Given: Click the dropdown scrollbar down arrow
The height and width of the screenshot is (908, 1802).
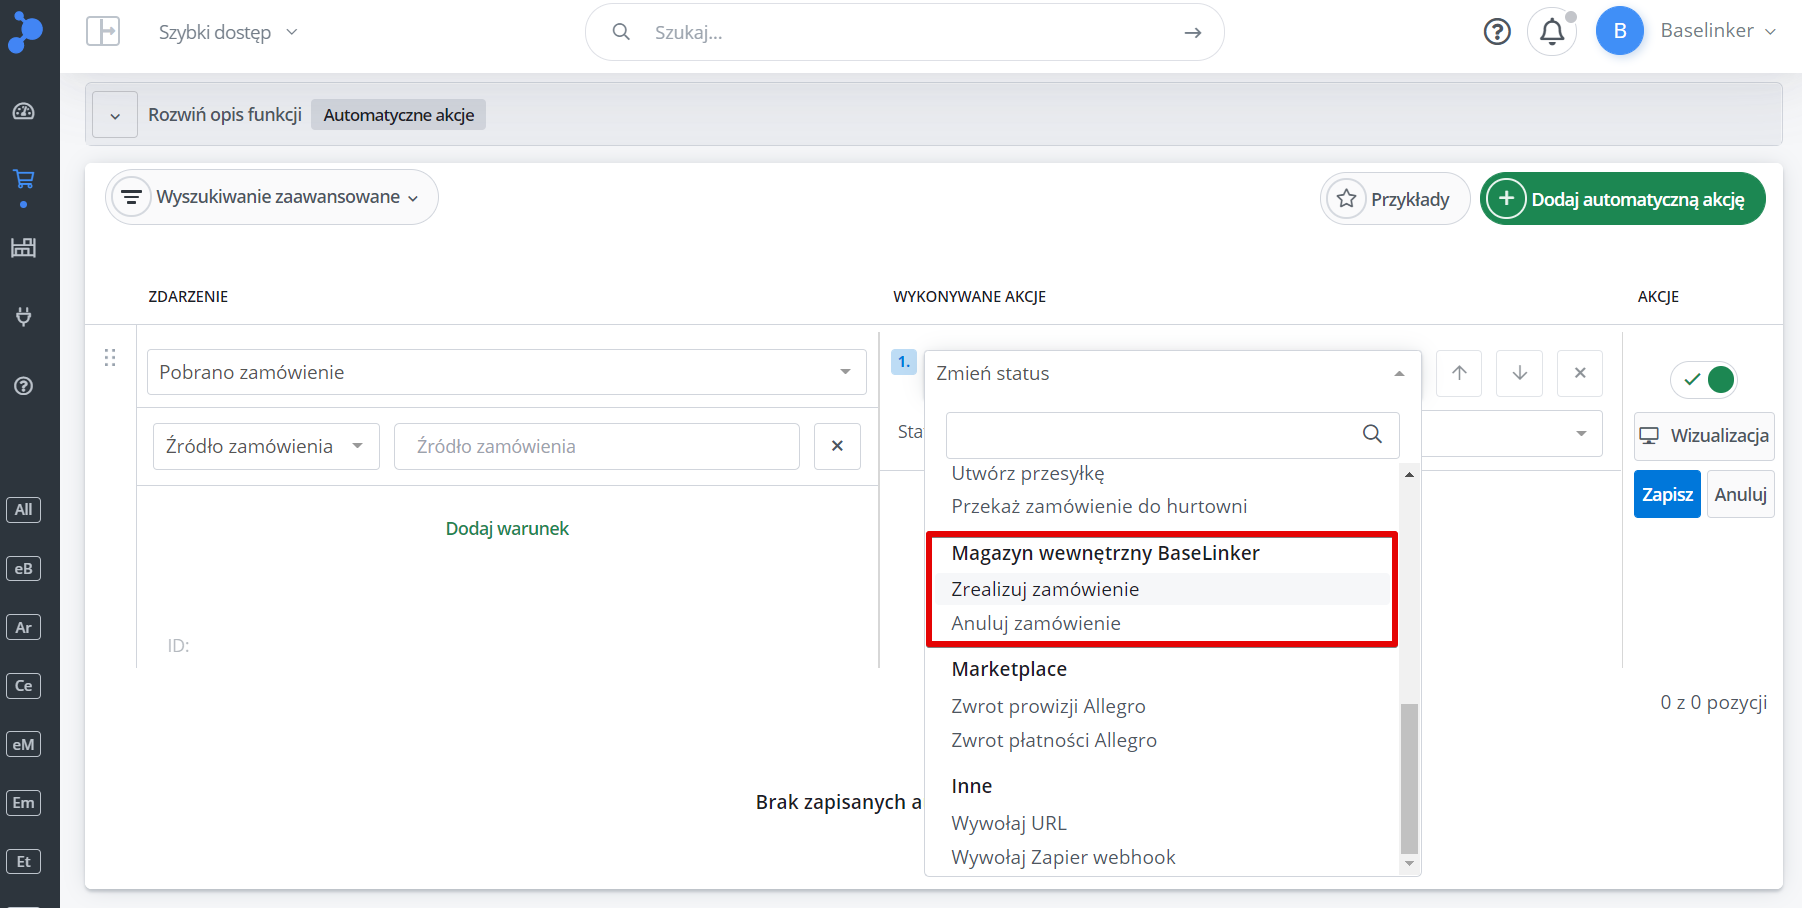Looking at the screenshot, I should (x=1409, y=864).
